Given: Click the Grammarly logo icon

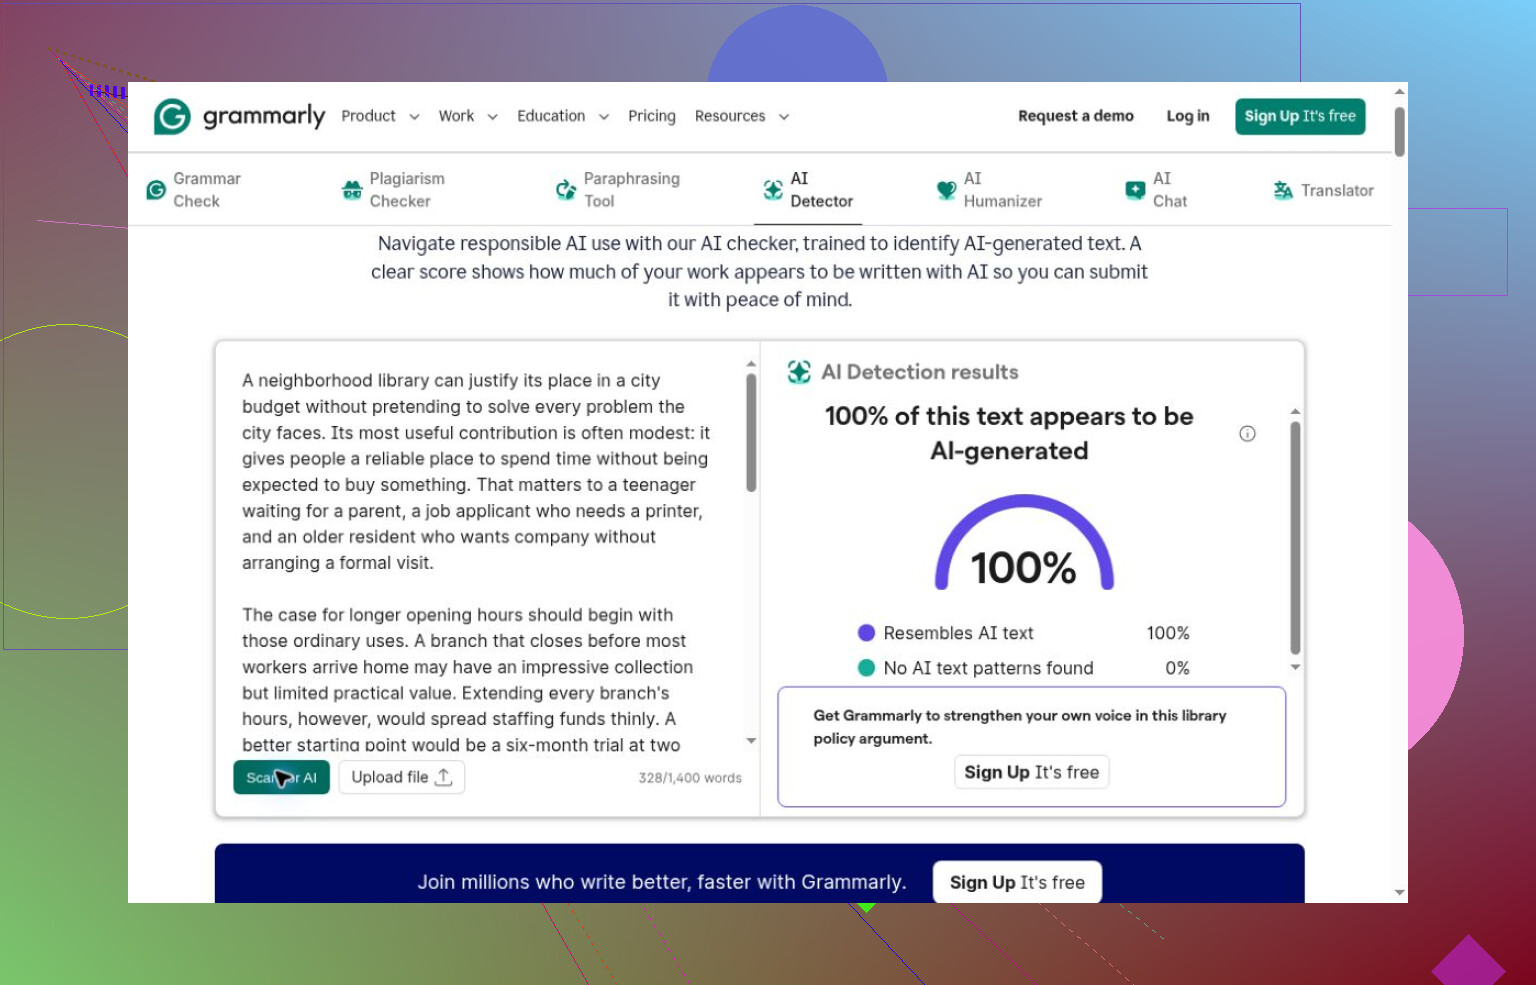Looking at the screenshot, I should pos(172,116).
